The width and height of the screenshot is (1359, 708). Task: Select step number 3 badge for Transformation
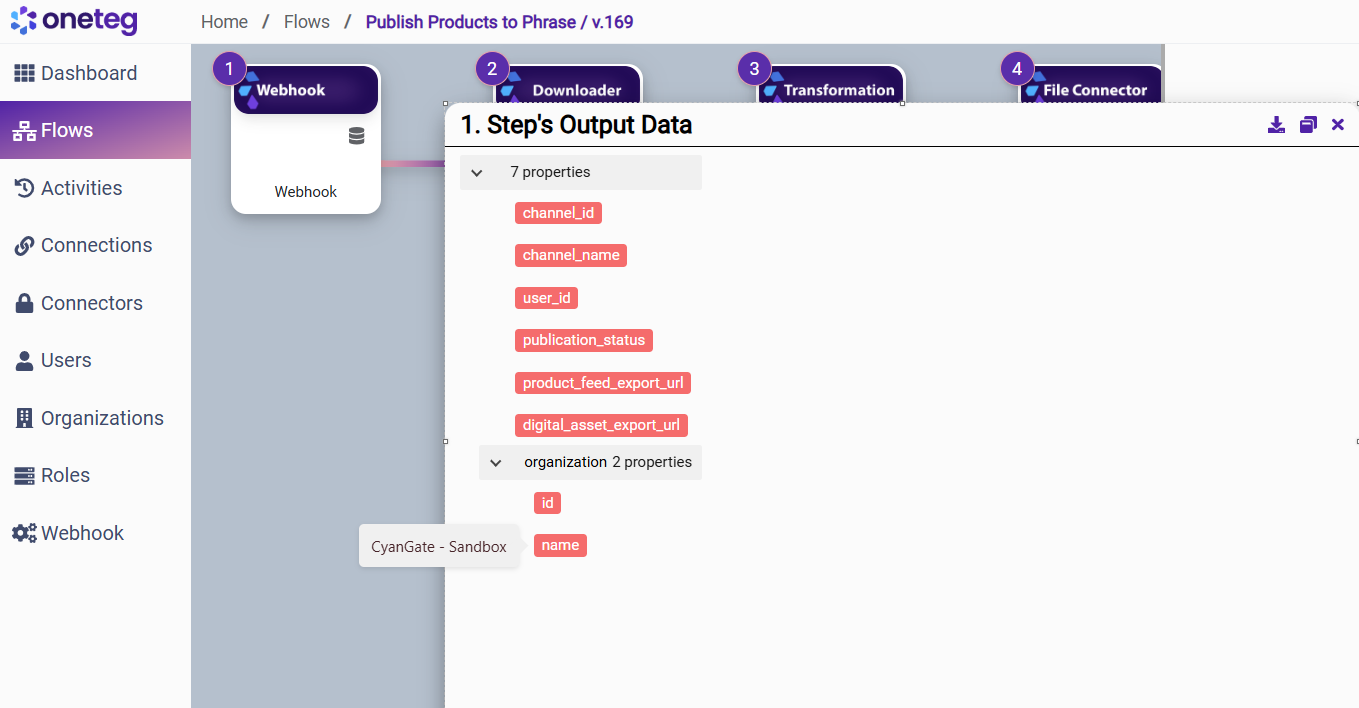[754, 69]
